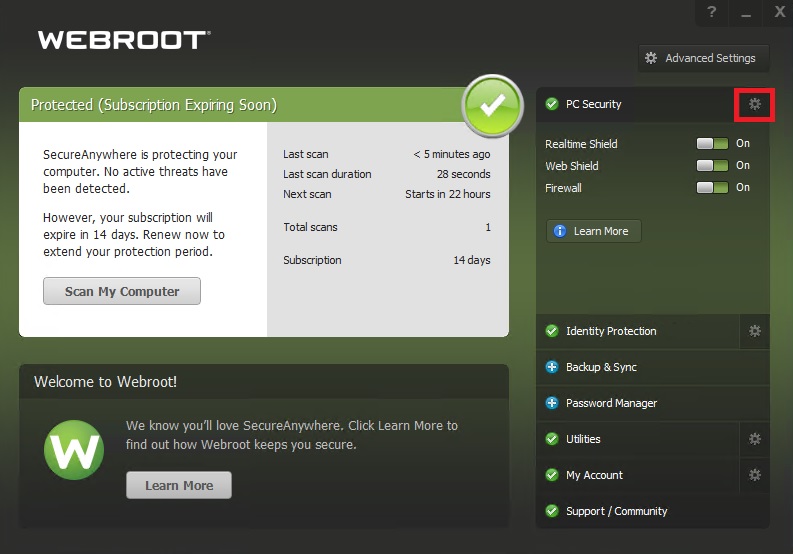Open Utilities settings gear
The width and height of the screenshot is (793, 554).
(755, 439)
